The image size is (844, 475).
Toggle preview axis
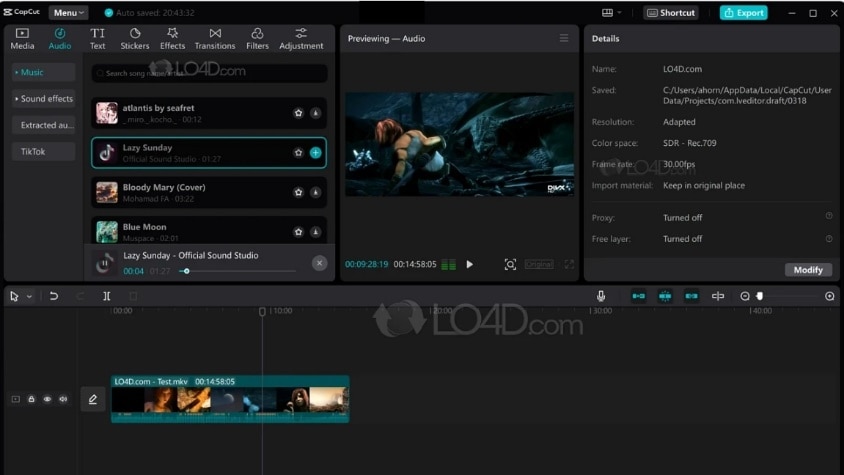click(718, 296)
